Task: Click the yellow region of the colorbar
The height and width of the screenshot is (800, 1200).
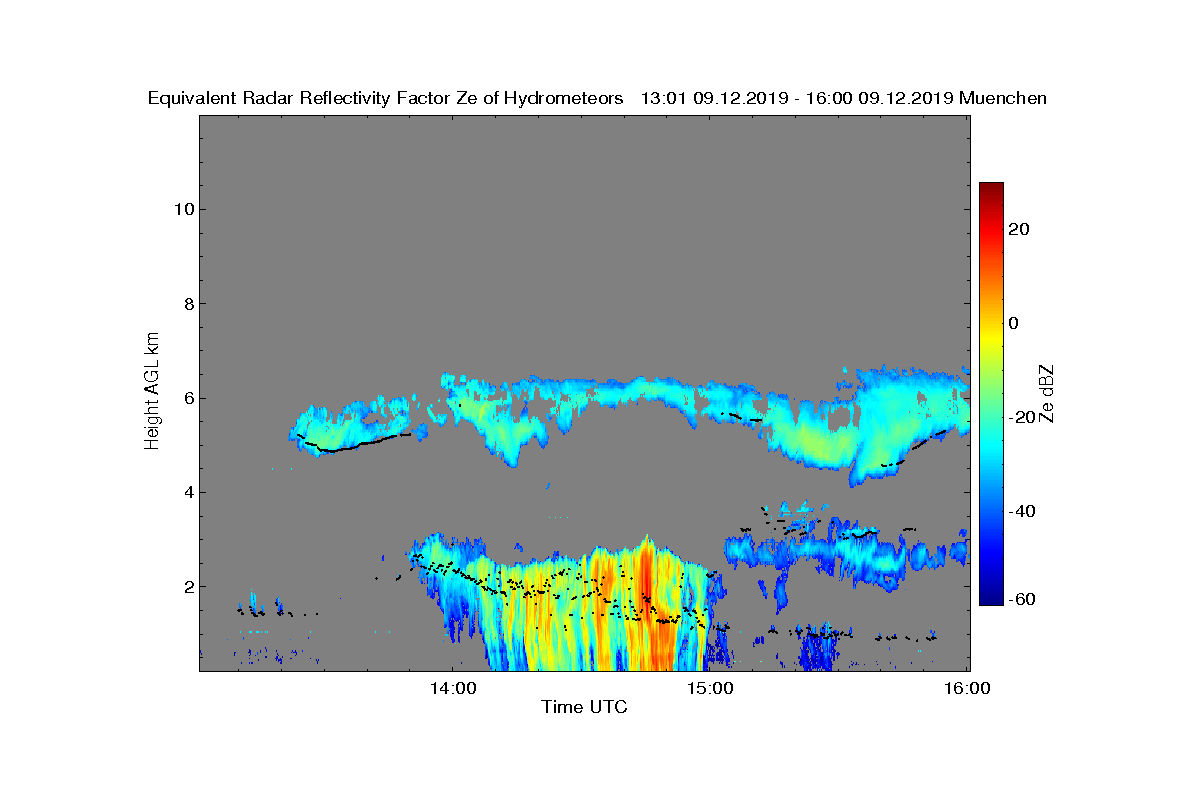Action: coord(991,340)
